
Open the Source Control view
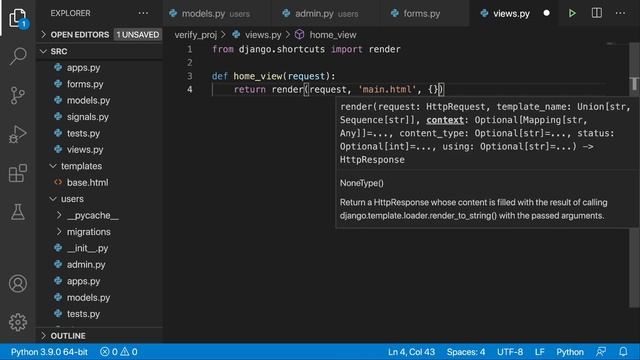18,96
